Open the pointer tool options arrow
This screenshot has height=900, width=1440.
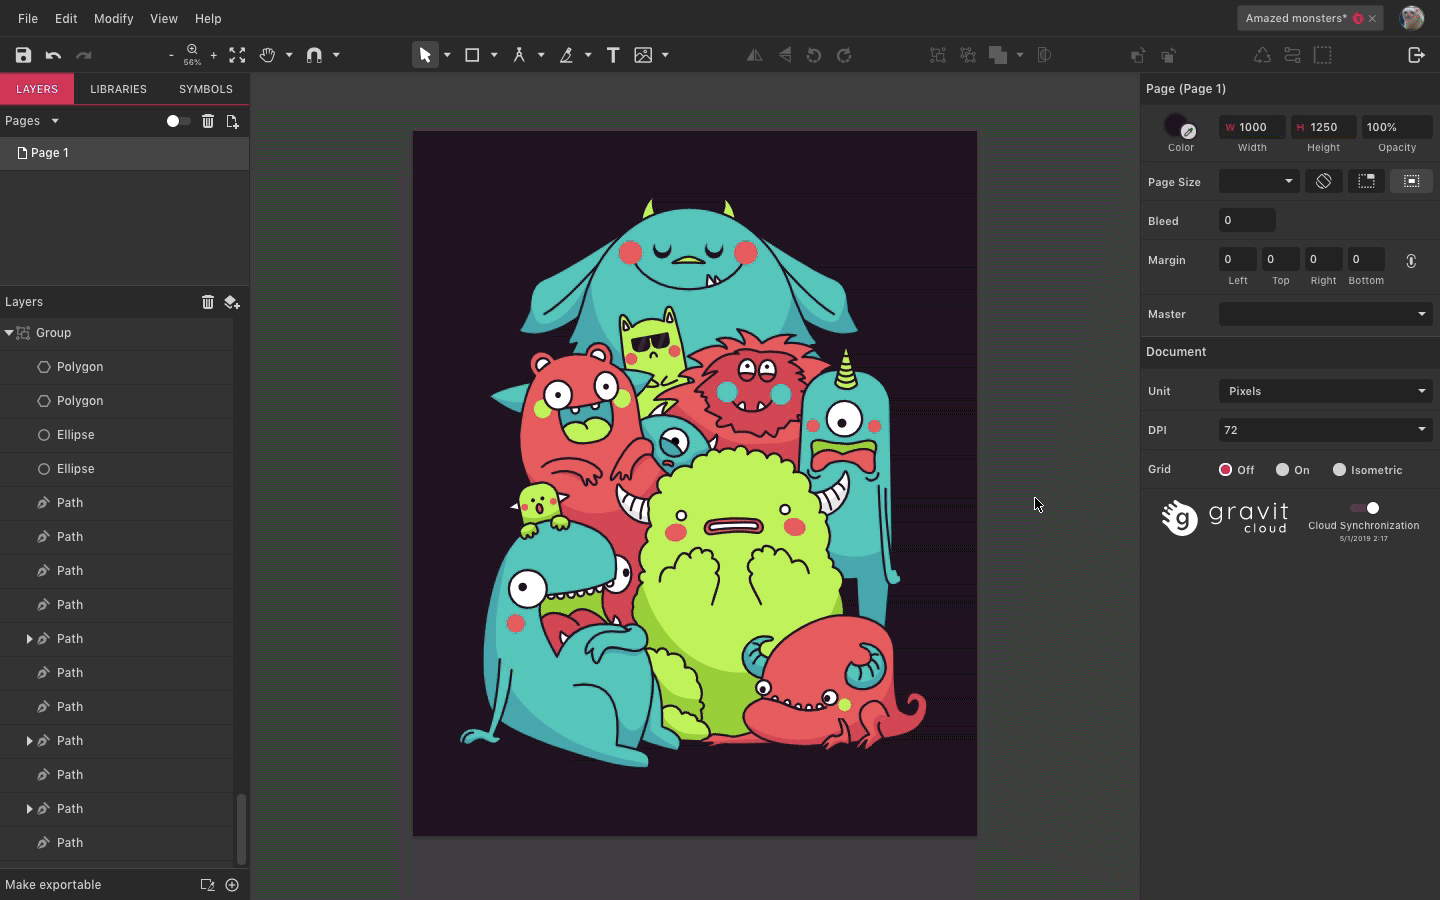447,55
